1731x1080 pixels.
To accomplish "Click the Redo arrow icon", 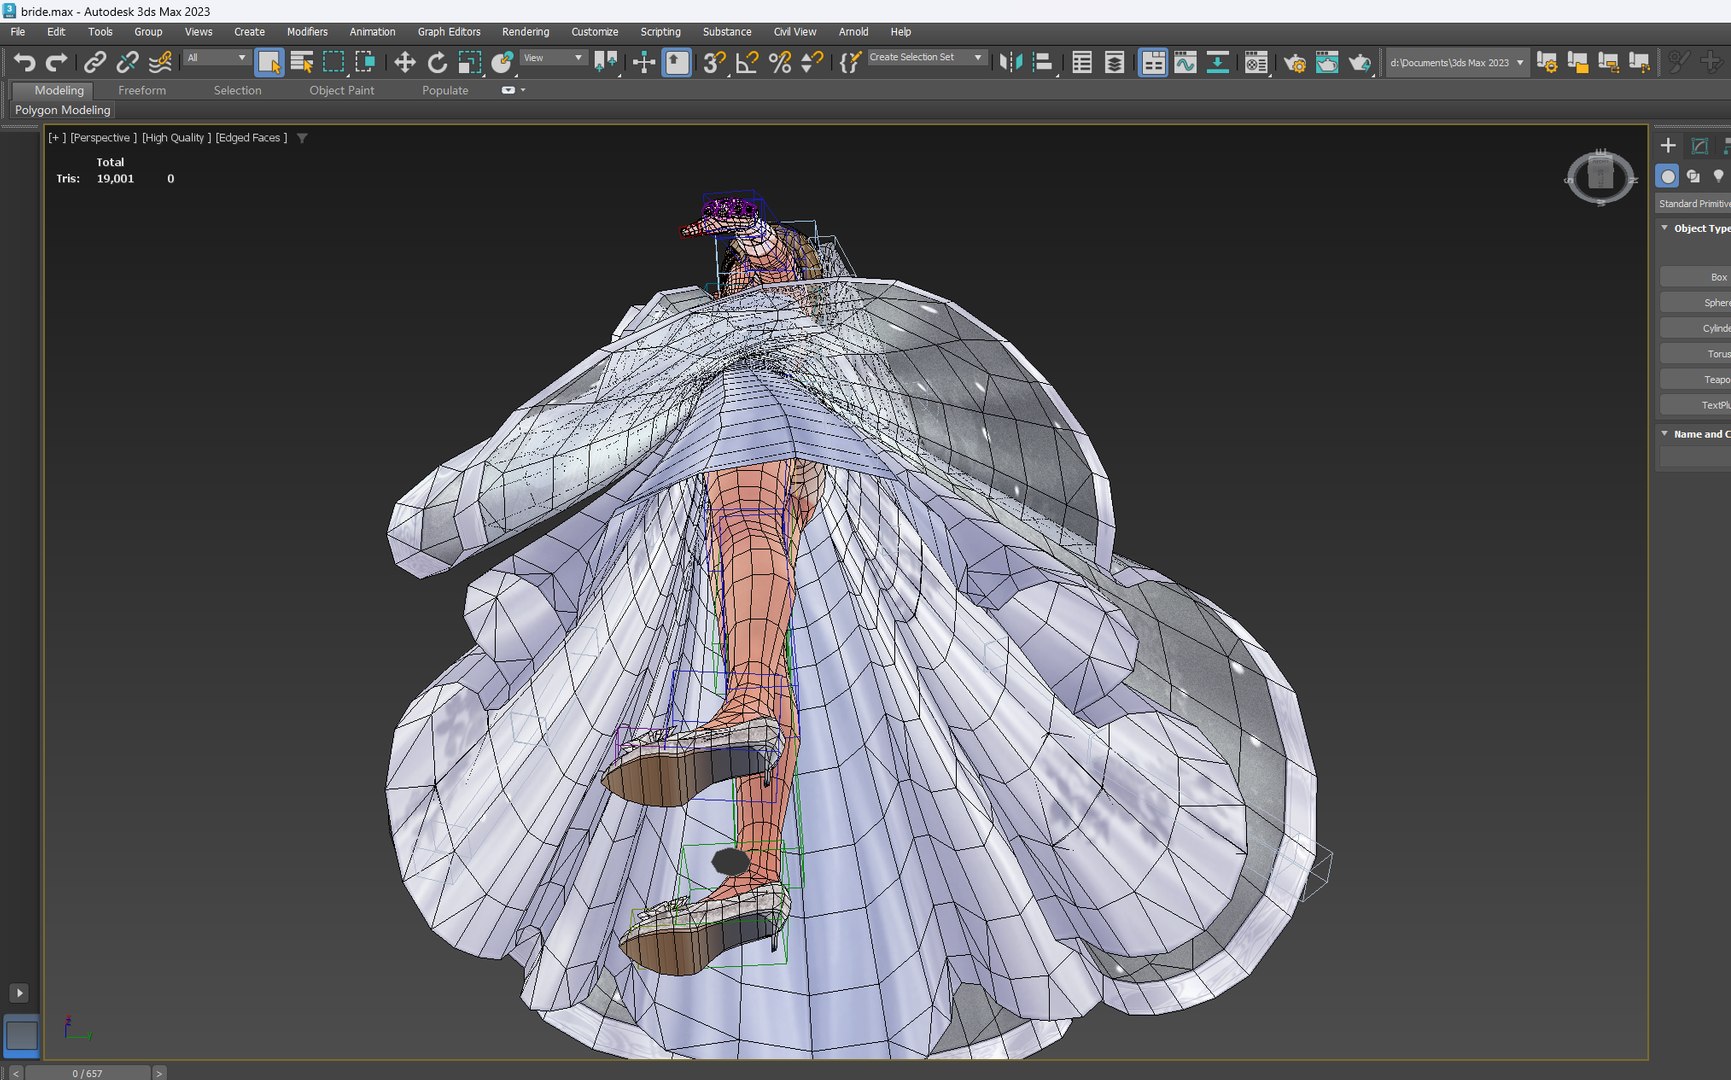I will 57,63.
